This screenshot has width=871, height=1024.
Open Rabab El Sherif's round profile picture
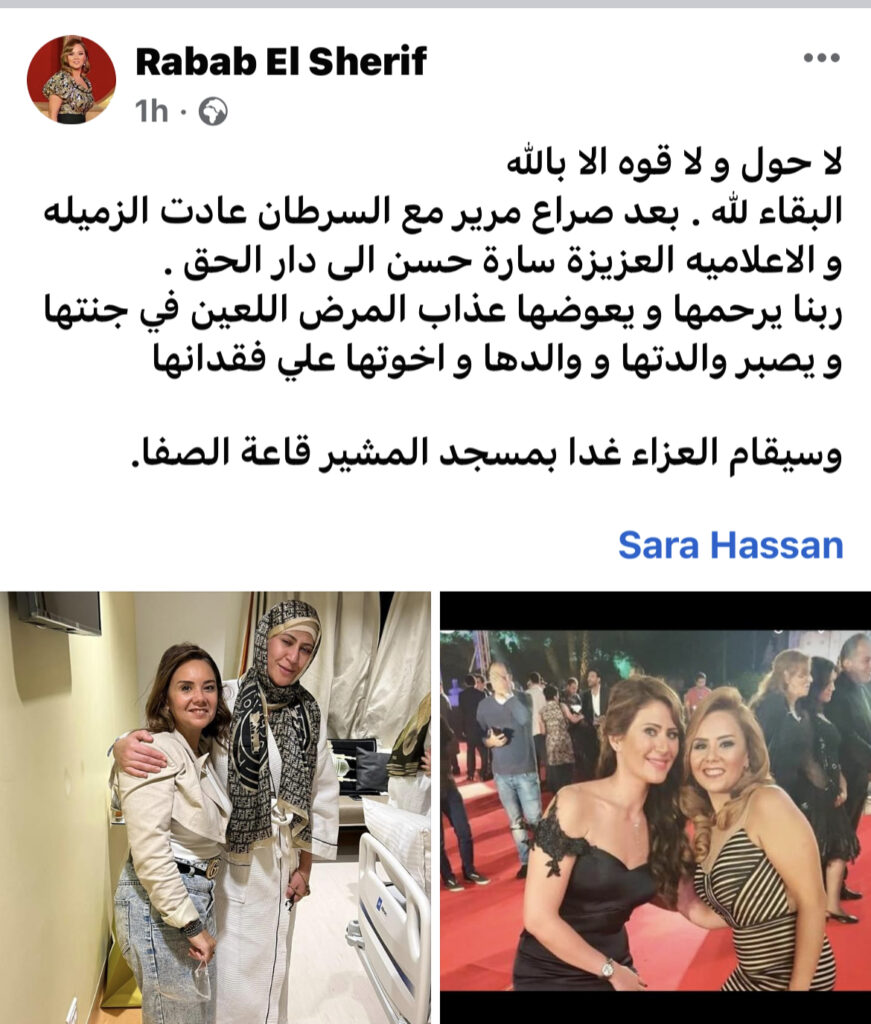(71, 80)
